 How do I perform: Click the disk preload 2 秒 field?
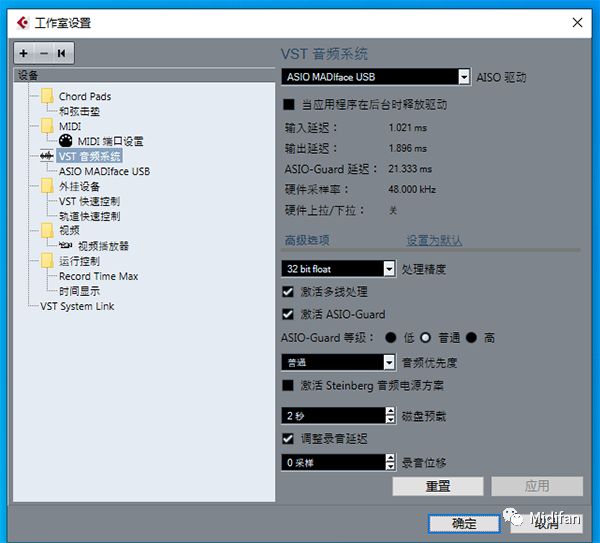click(333, 415)
